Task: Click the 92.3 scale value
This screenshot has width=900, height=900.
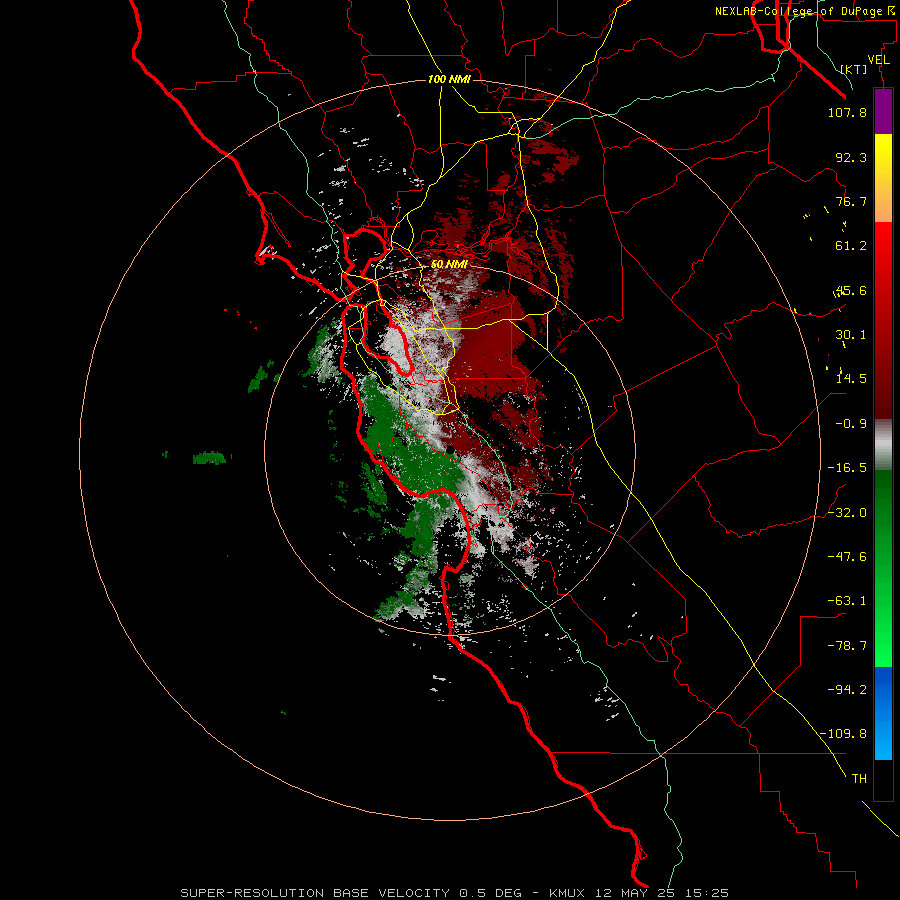Action: 851,157
